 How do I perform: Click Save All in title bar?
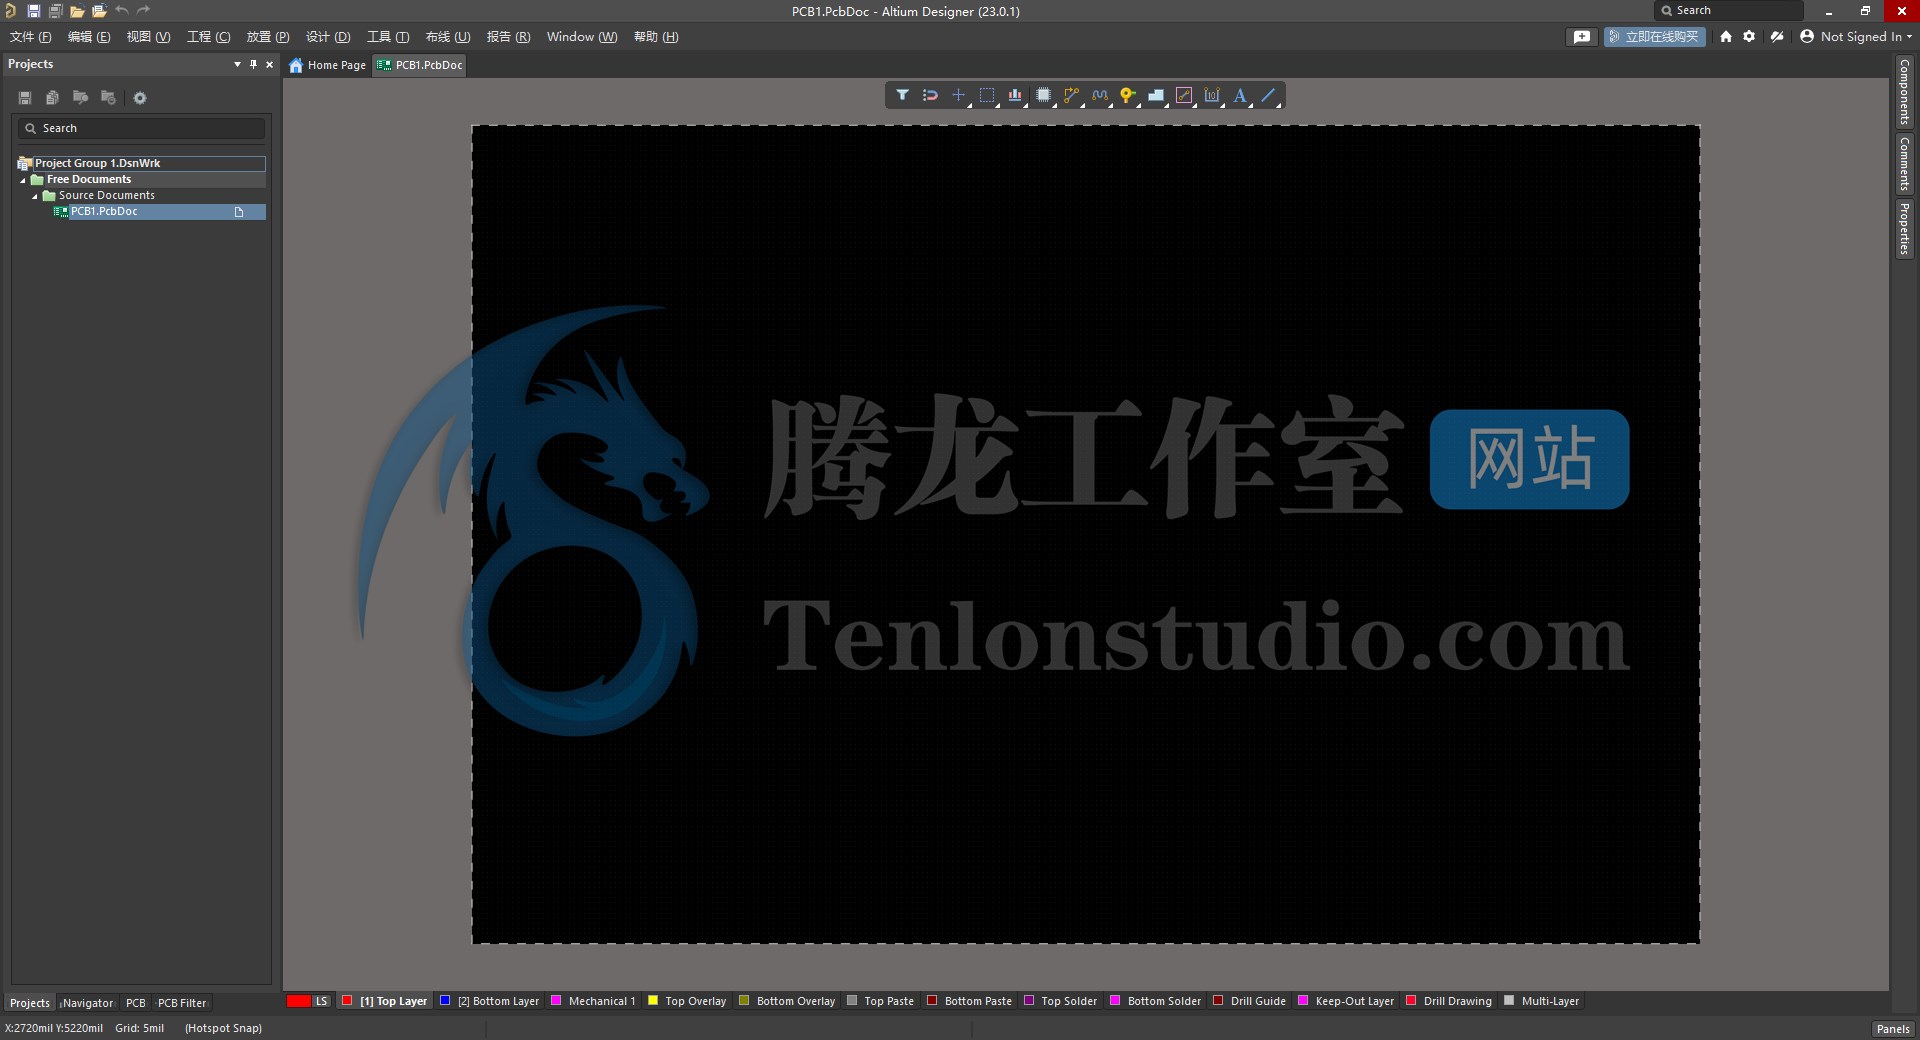[55, 11]
